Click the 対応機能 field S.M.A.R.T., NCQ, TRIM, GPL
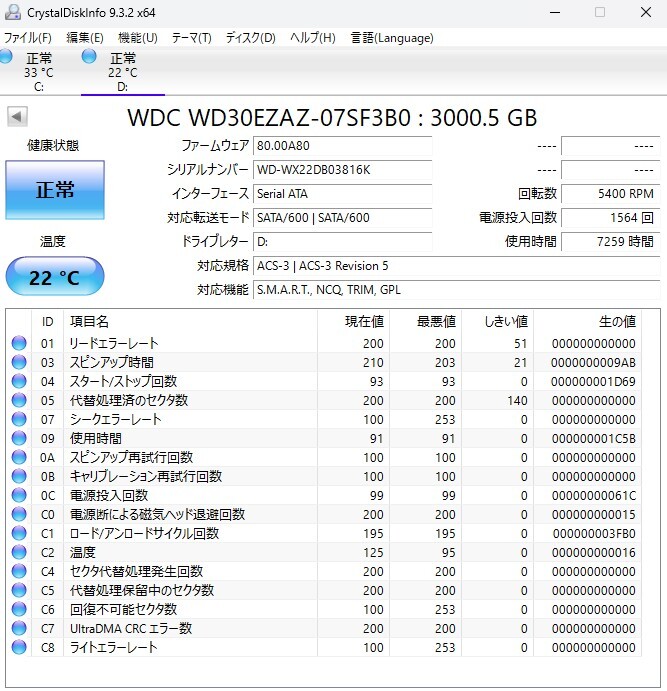Screen dimensions: 667x691 [x=456, y=290]
